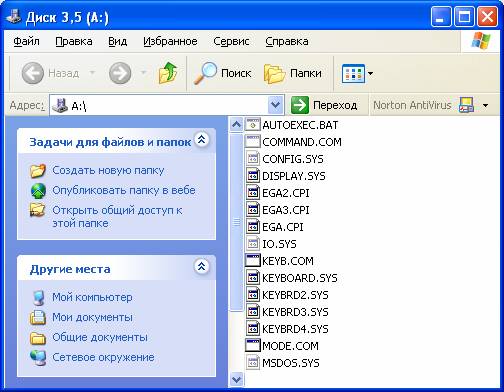Select the file name MSDOS.SYS

(291, 363)
